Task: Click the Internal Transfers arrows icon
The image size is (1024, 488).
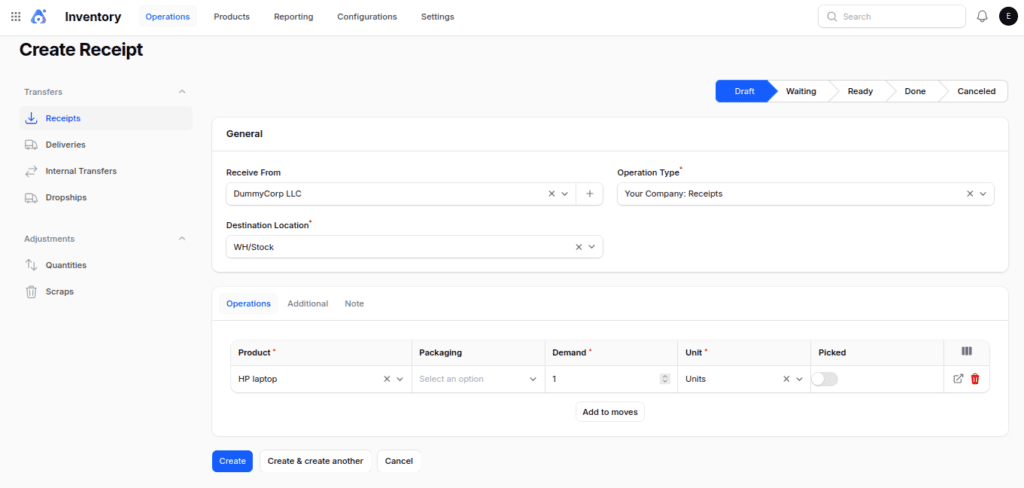Action: (31, 171)
